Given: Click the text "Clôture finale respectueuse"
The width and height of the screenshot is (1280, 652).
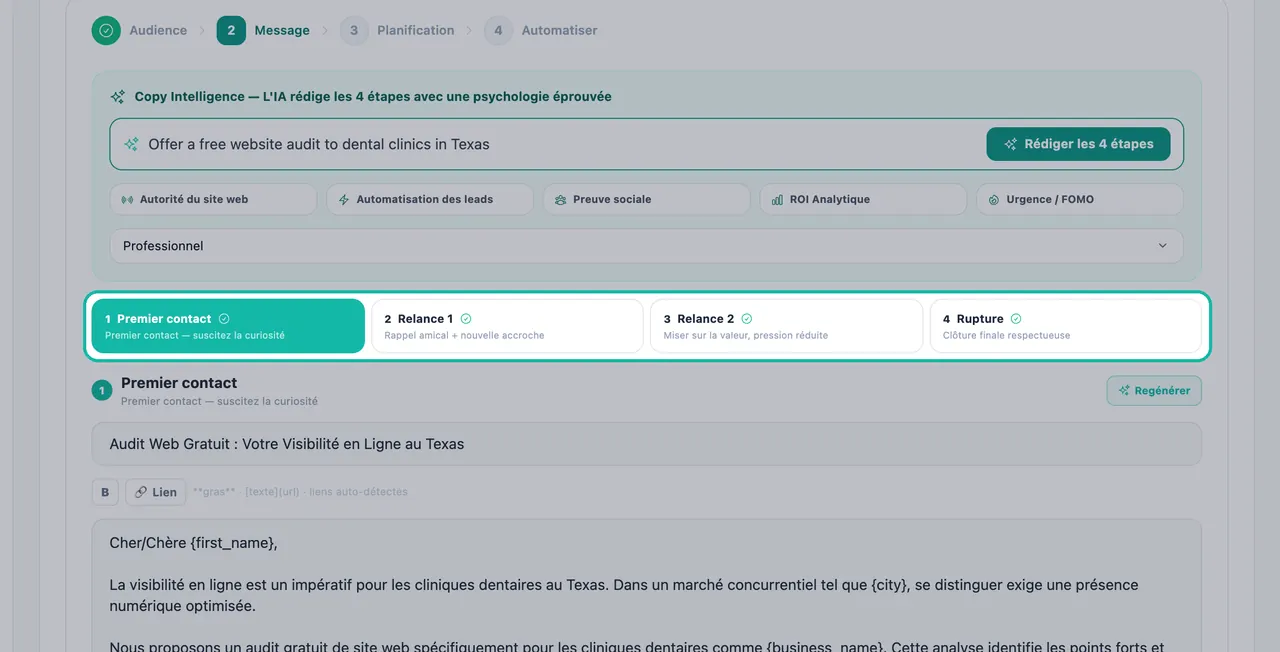Looking at the screenshot, I should pos(1007,336).
